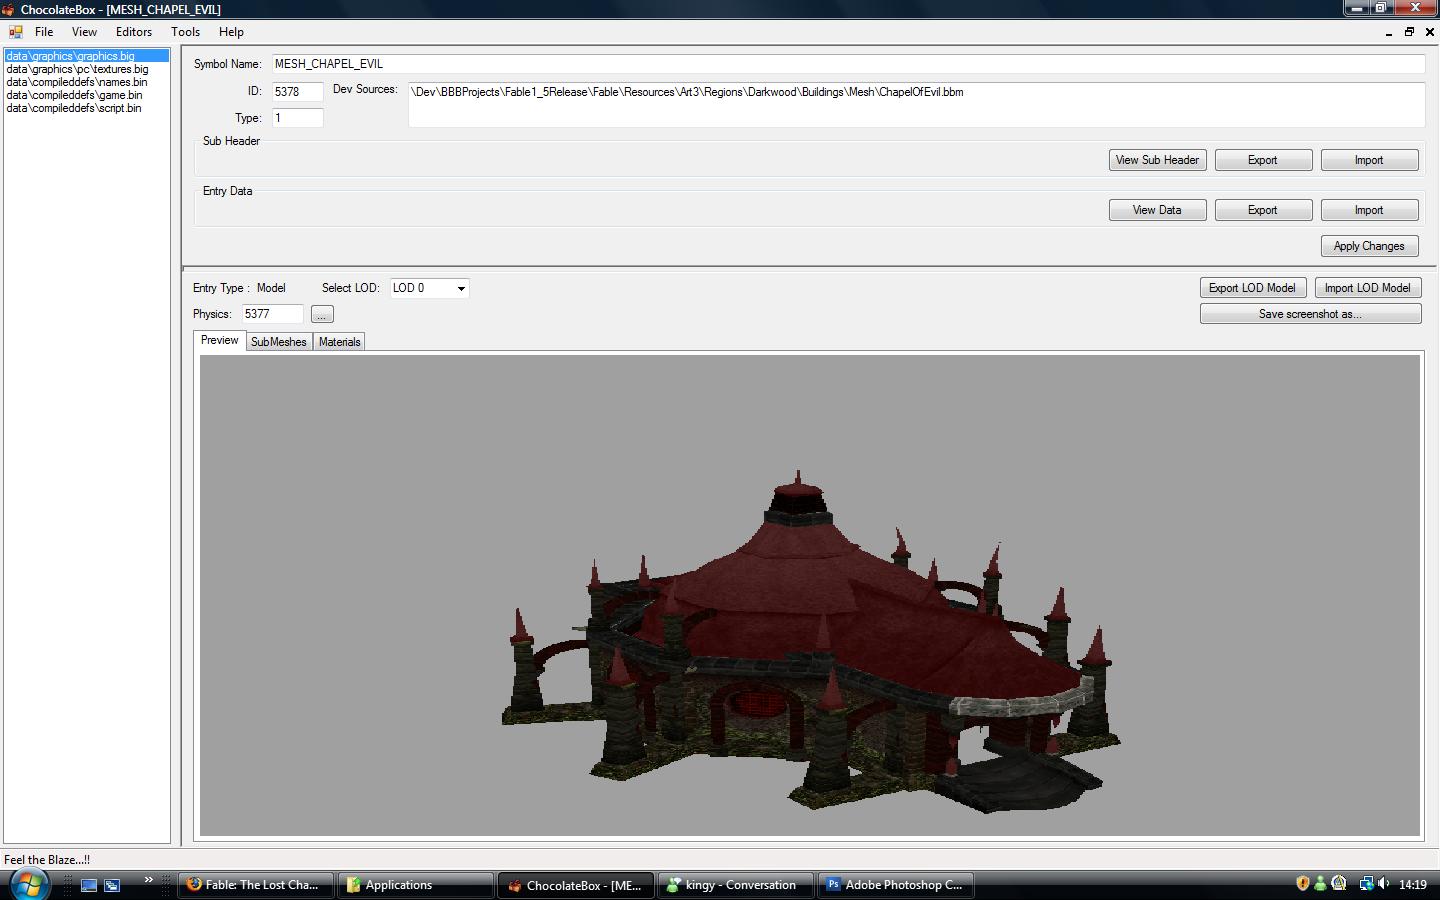1440x900 pixels.
Task: Click the ChocolateBox menu bar app icon
Action: coord(16,32)
